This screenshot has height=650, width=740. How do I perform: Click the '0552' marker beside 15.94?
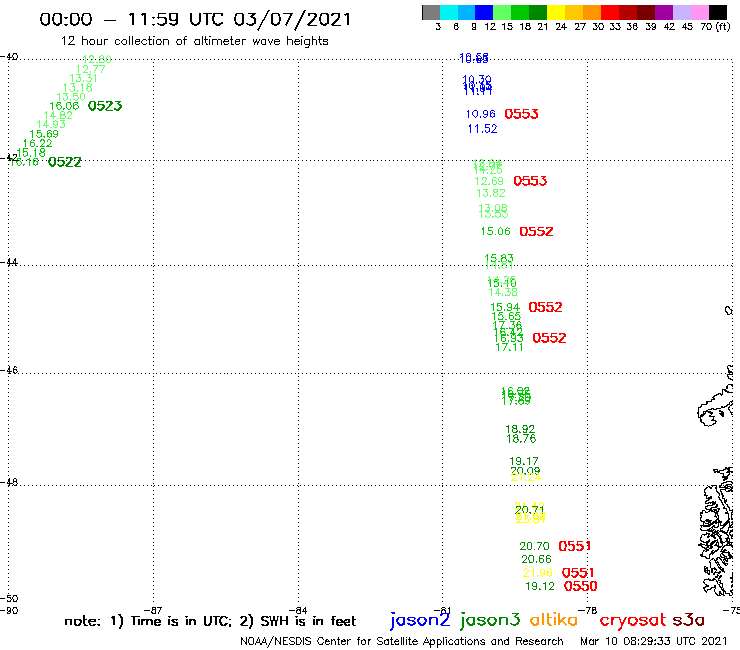[x=545, y=307]
